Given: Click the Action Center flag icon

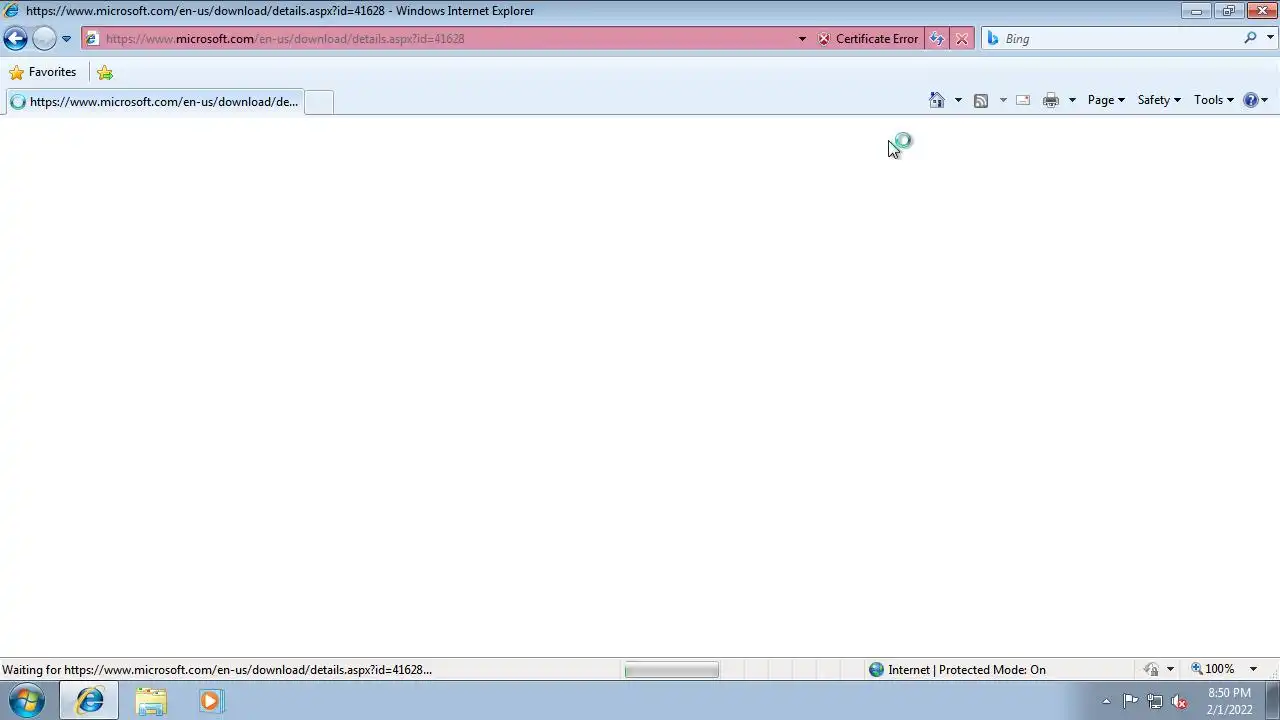Looking at the screenshot, I should pos(1130,701).
